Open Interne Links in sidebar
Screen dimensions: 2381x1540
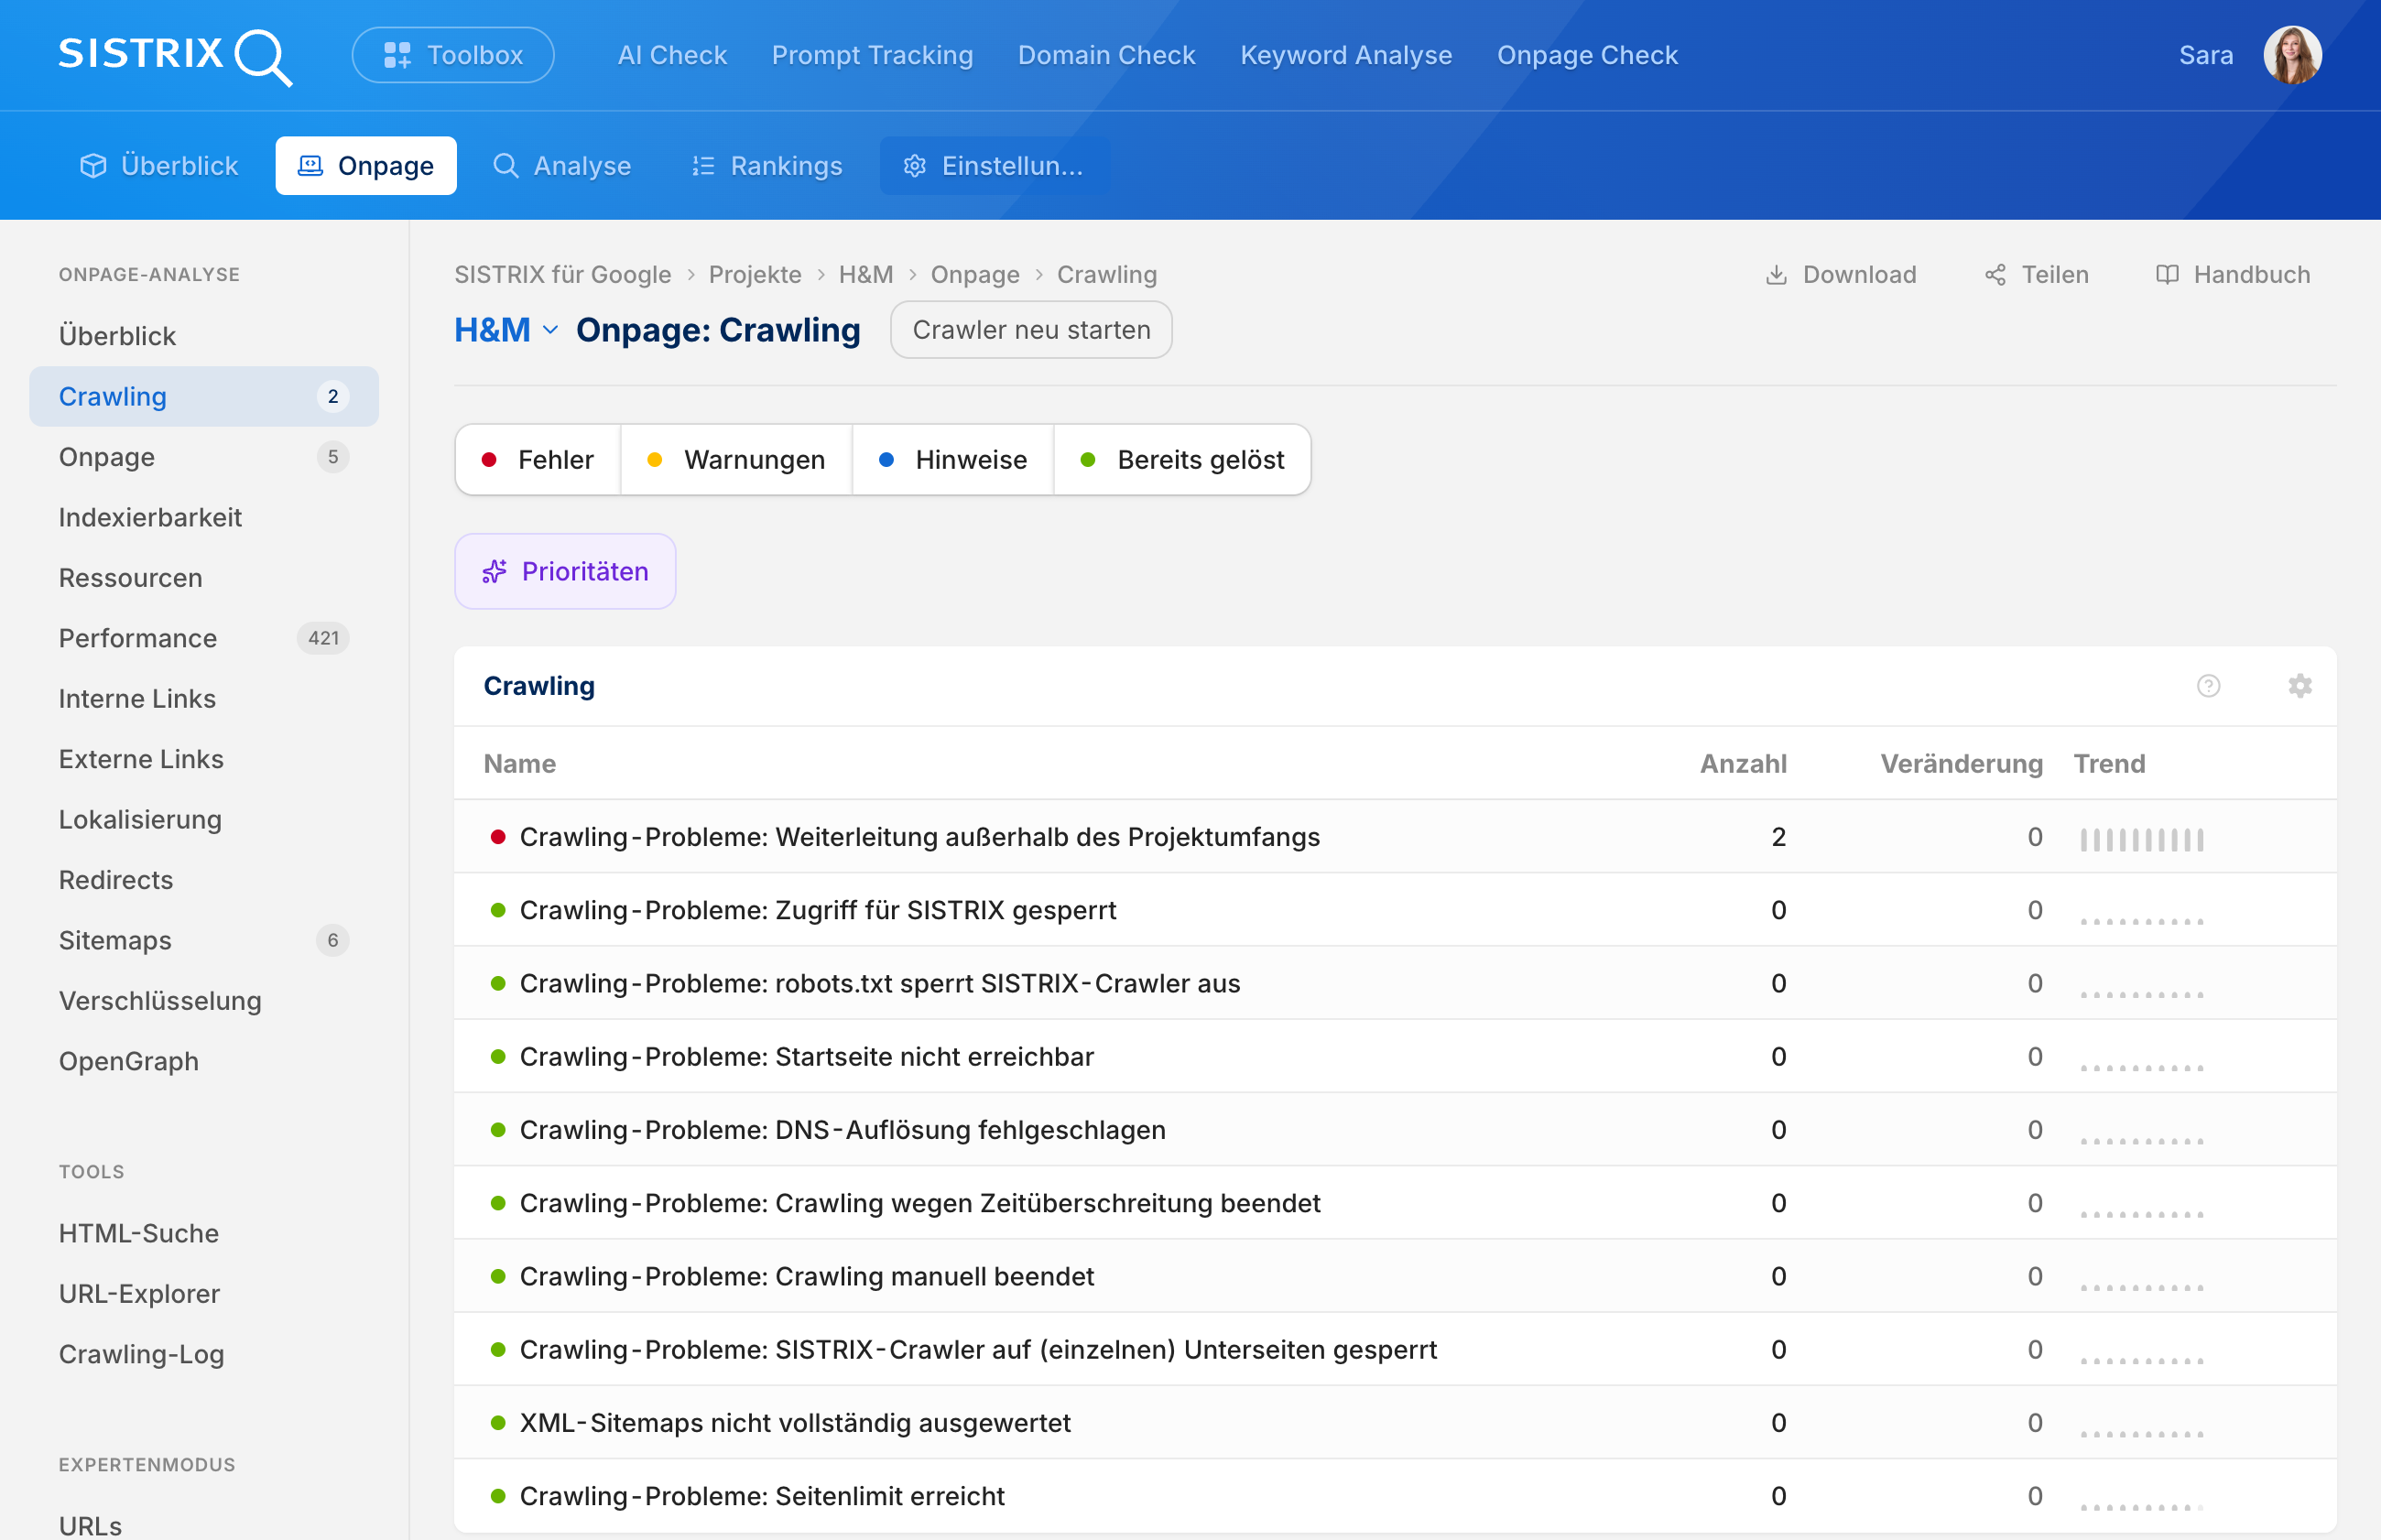click(x=204, y=699)
